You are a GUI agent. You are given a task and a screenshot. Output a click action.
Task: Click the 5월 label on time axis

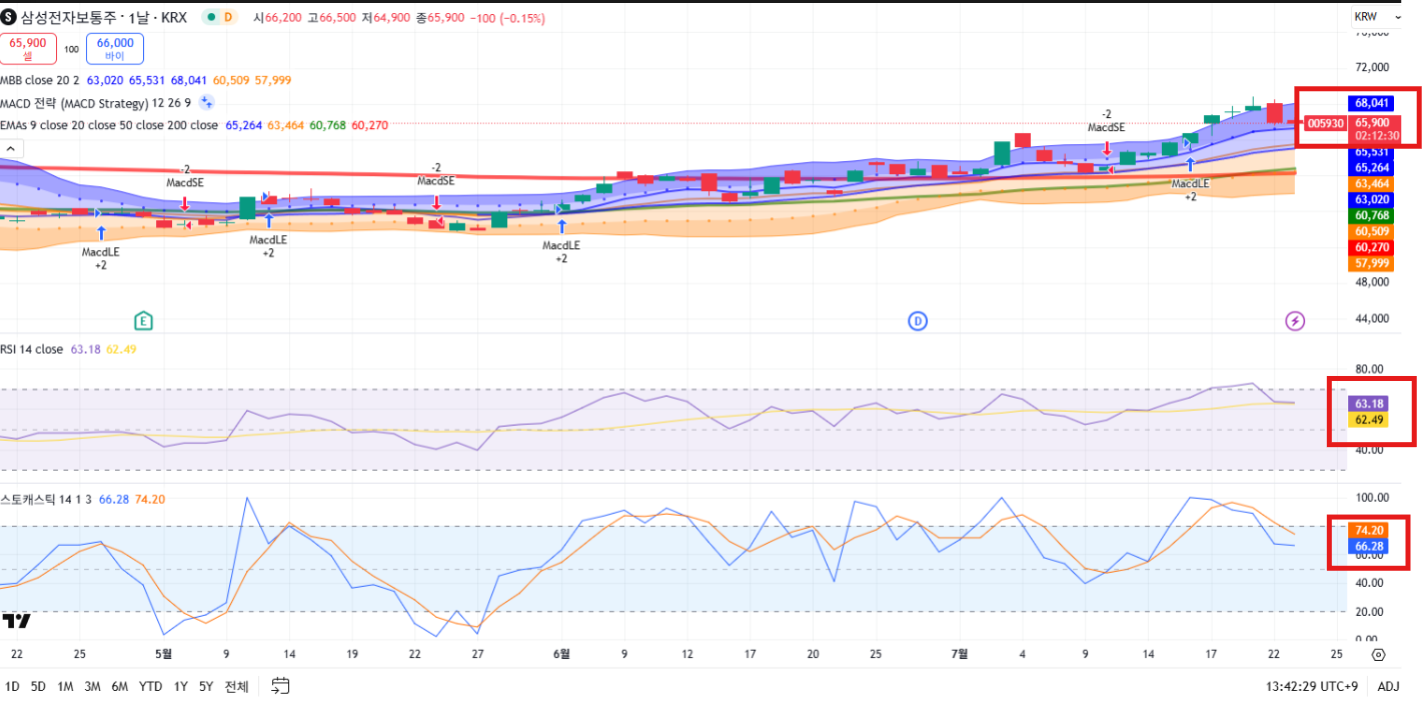(164, 654)
